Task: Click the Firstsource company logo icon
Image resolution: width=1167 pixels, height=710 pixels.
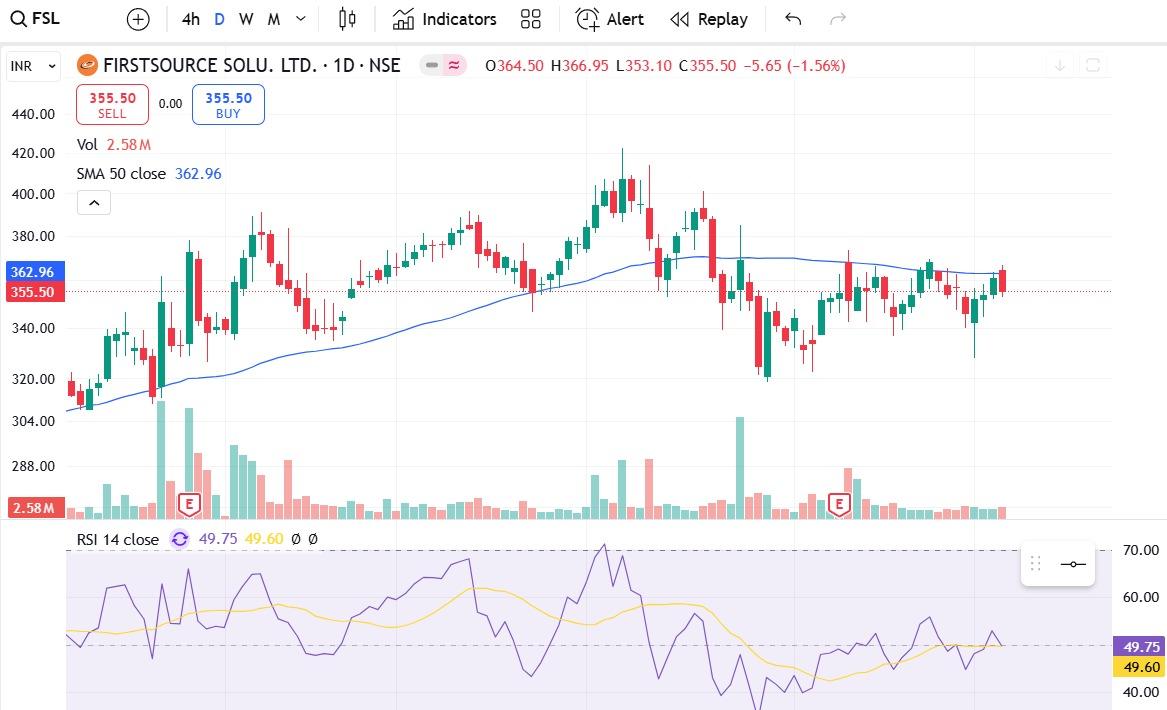Action: click(87, 65)
